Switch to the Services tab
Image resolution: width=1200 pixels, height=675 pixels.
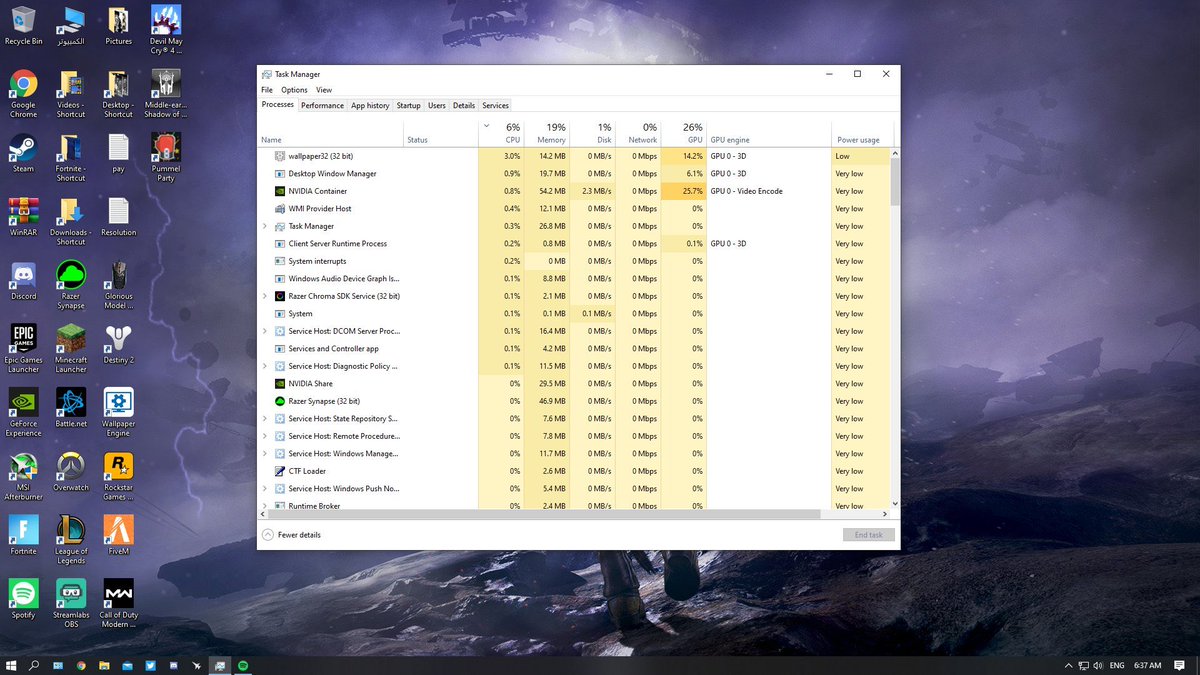click(495, 105)
